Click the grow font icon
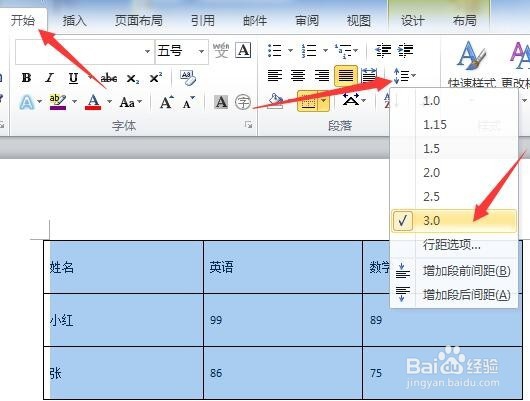The width and height of the screenshot is (530, 401). [167, 102]
